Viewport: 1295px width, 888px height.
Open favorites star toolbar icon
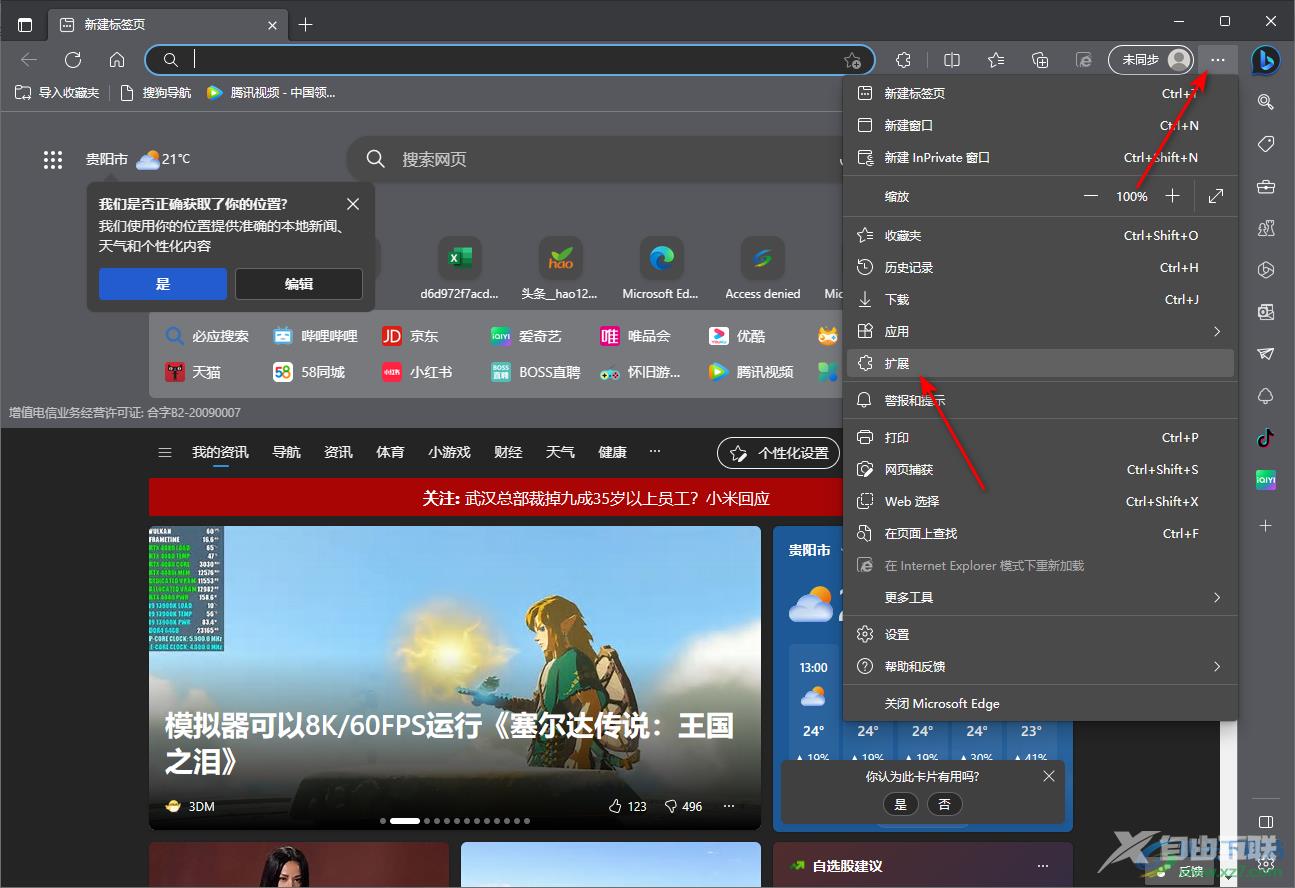(x=996, y=60)
